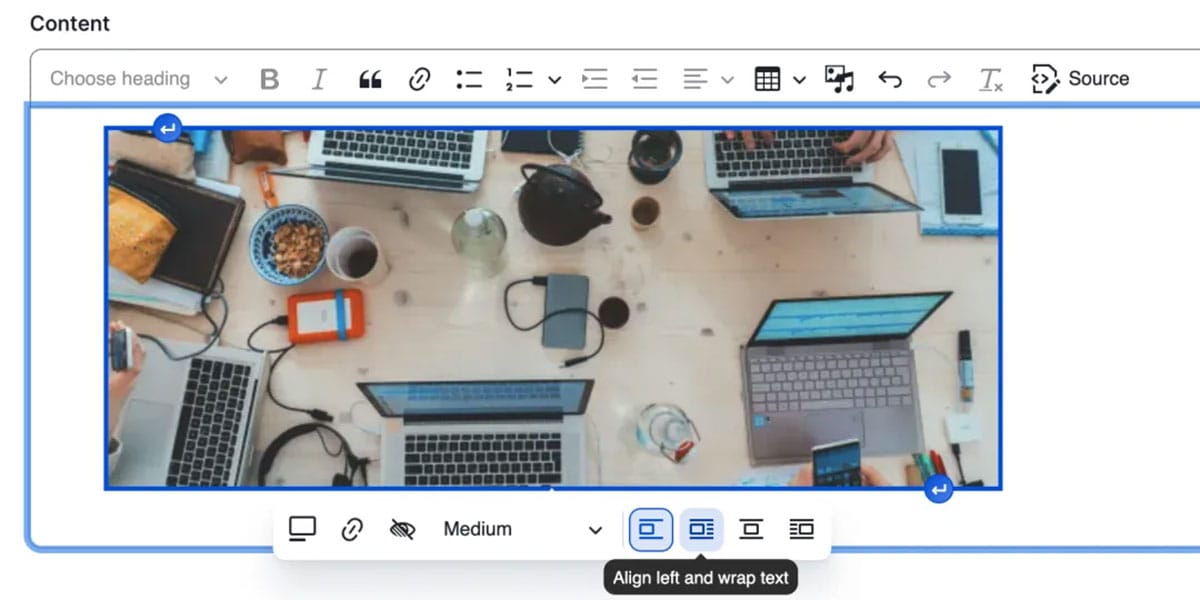Remove text formatting
This screenshot has width=1200, height=600.
coord(990,79)
